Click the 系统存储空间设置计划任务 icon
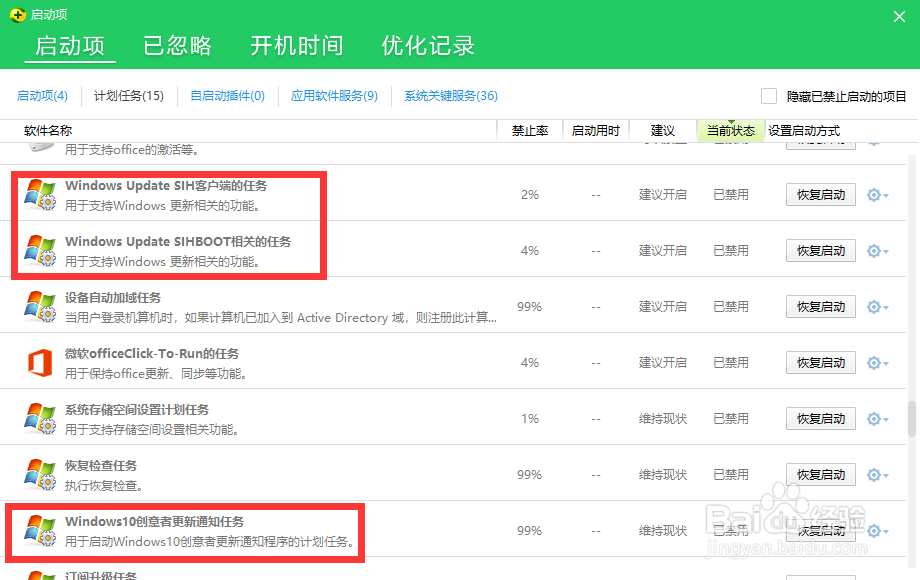 pyautogui.click(x=40, y=419)
